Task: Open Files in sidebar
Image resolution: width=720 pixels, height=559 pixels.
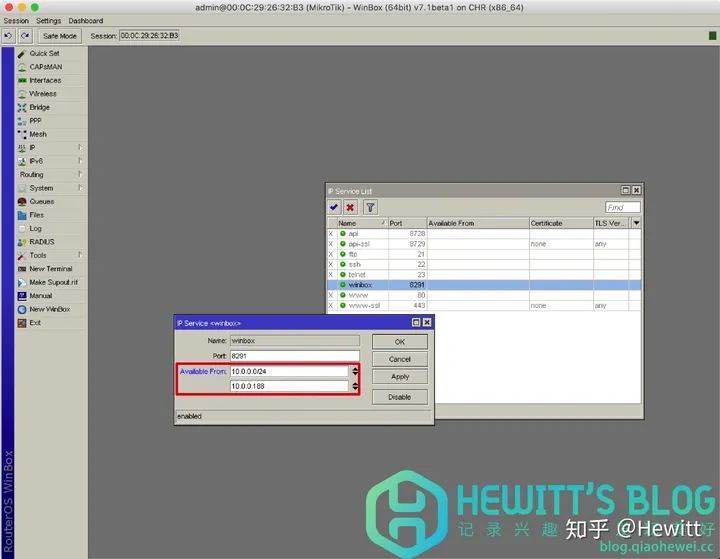Action: (51, 215)
